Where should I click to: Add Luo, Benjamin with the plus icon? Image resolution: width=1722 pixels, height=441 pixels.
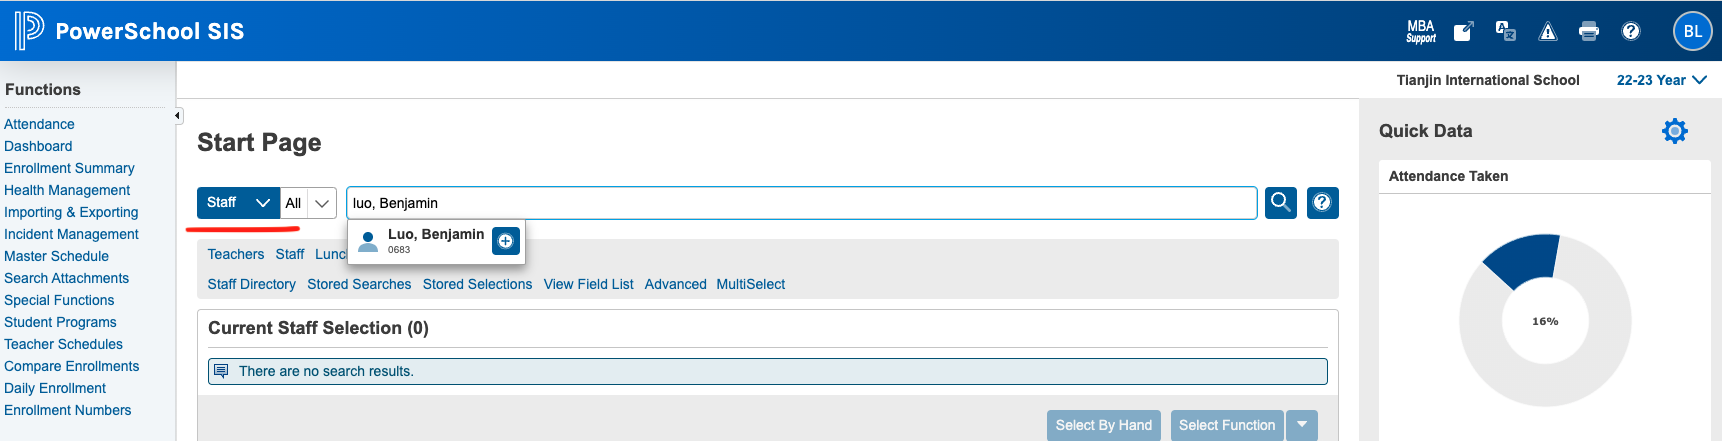coord(506,241)
